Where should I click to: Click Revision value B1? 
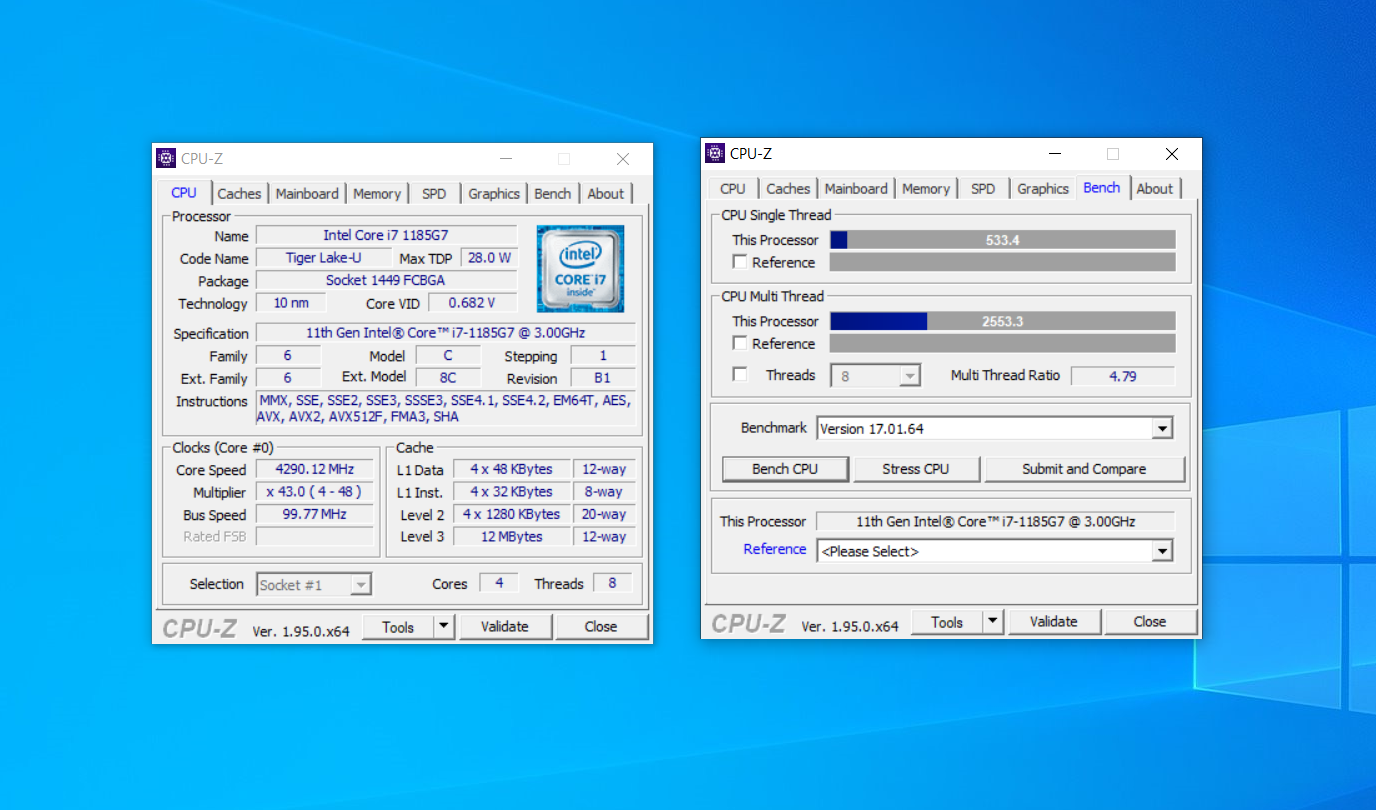click(603, 378)
